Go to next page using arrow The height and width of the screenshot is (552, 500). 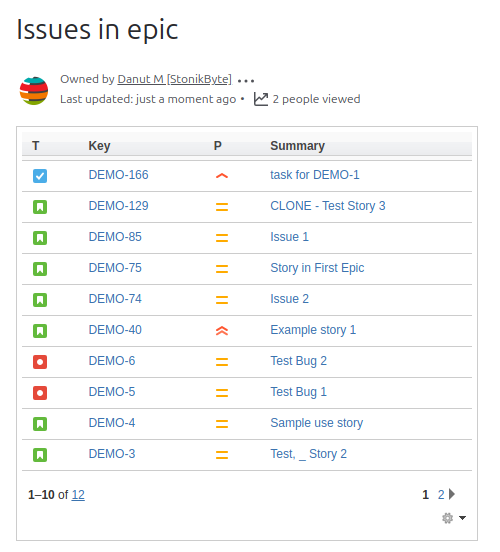452,494
